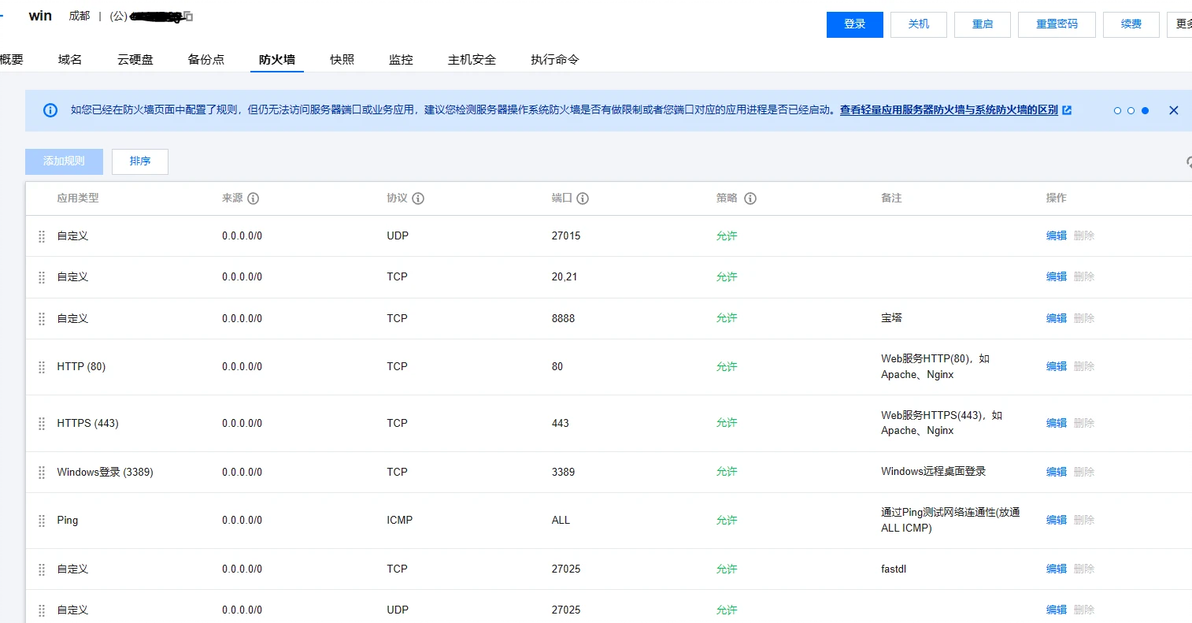Image resolution: width=1192 pixels, height=623 pixels.
Task: Click the 备注 column header
Action: [891, 198]
